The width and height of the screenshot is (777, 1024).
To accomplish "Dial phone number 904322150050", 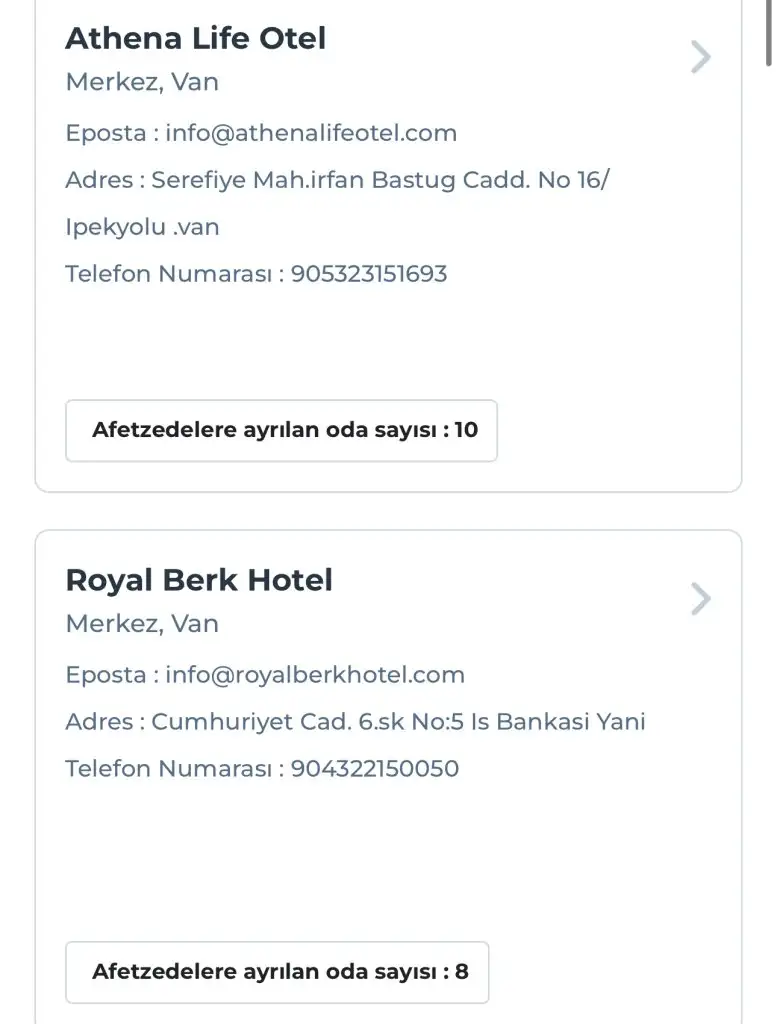I will click(x=375, y=769).
